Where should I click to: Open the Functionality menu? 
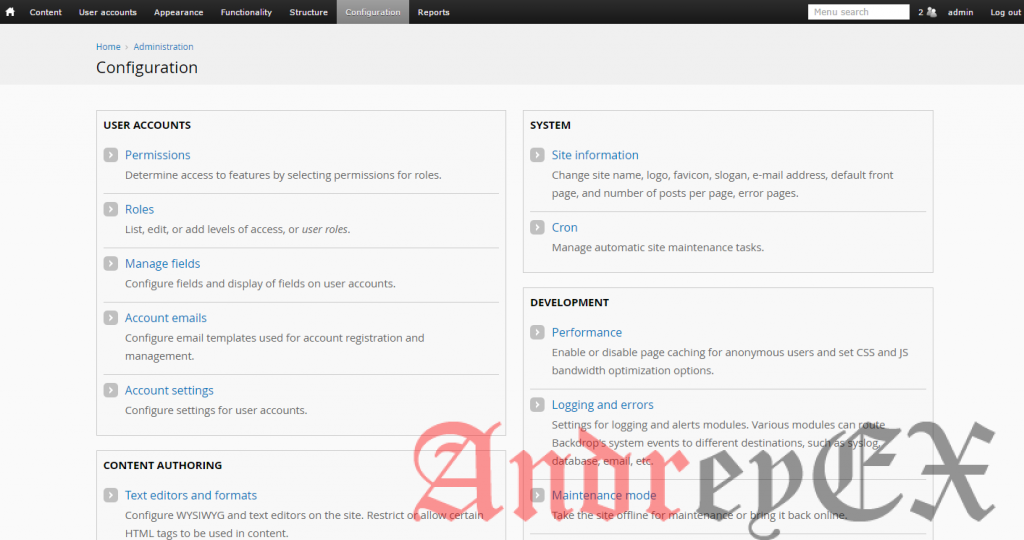tap(246, 12)
